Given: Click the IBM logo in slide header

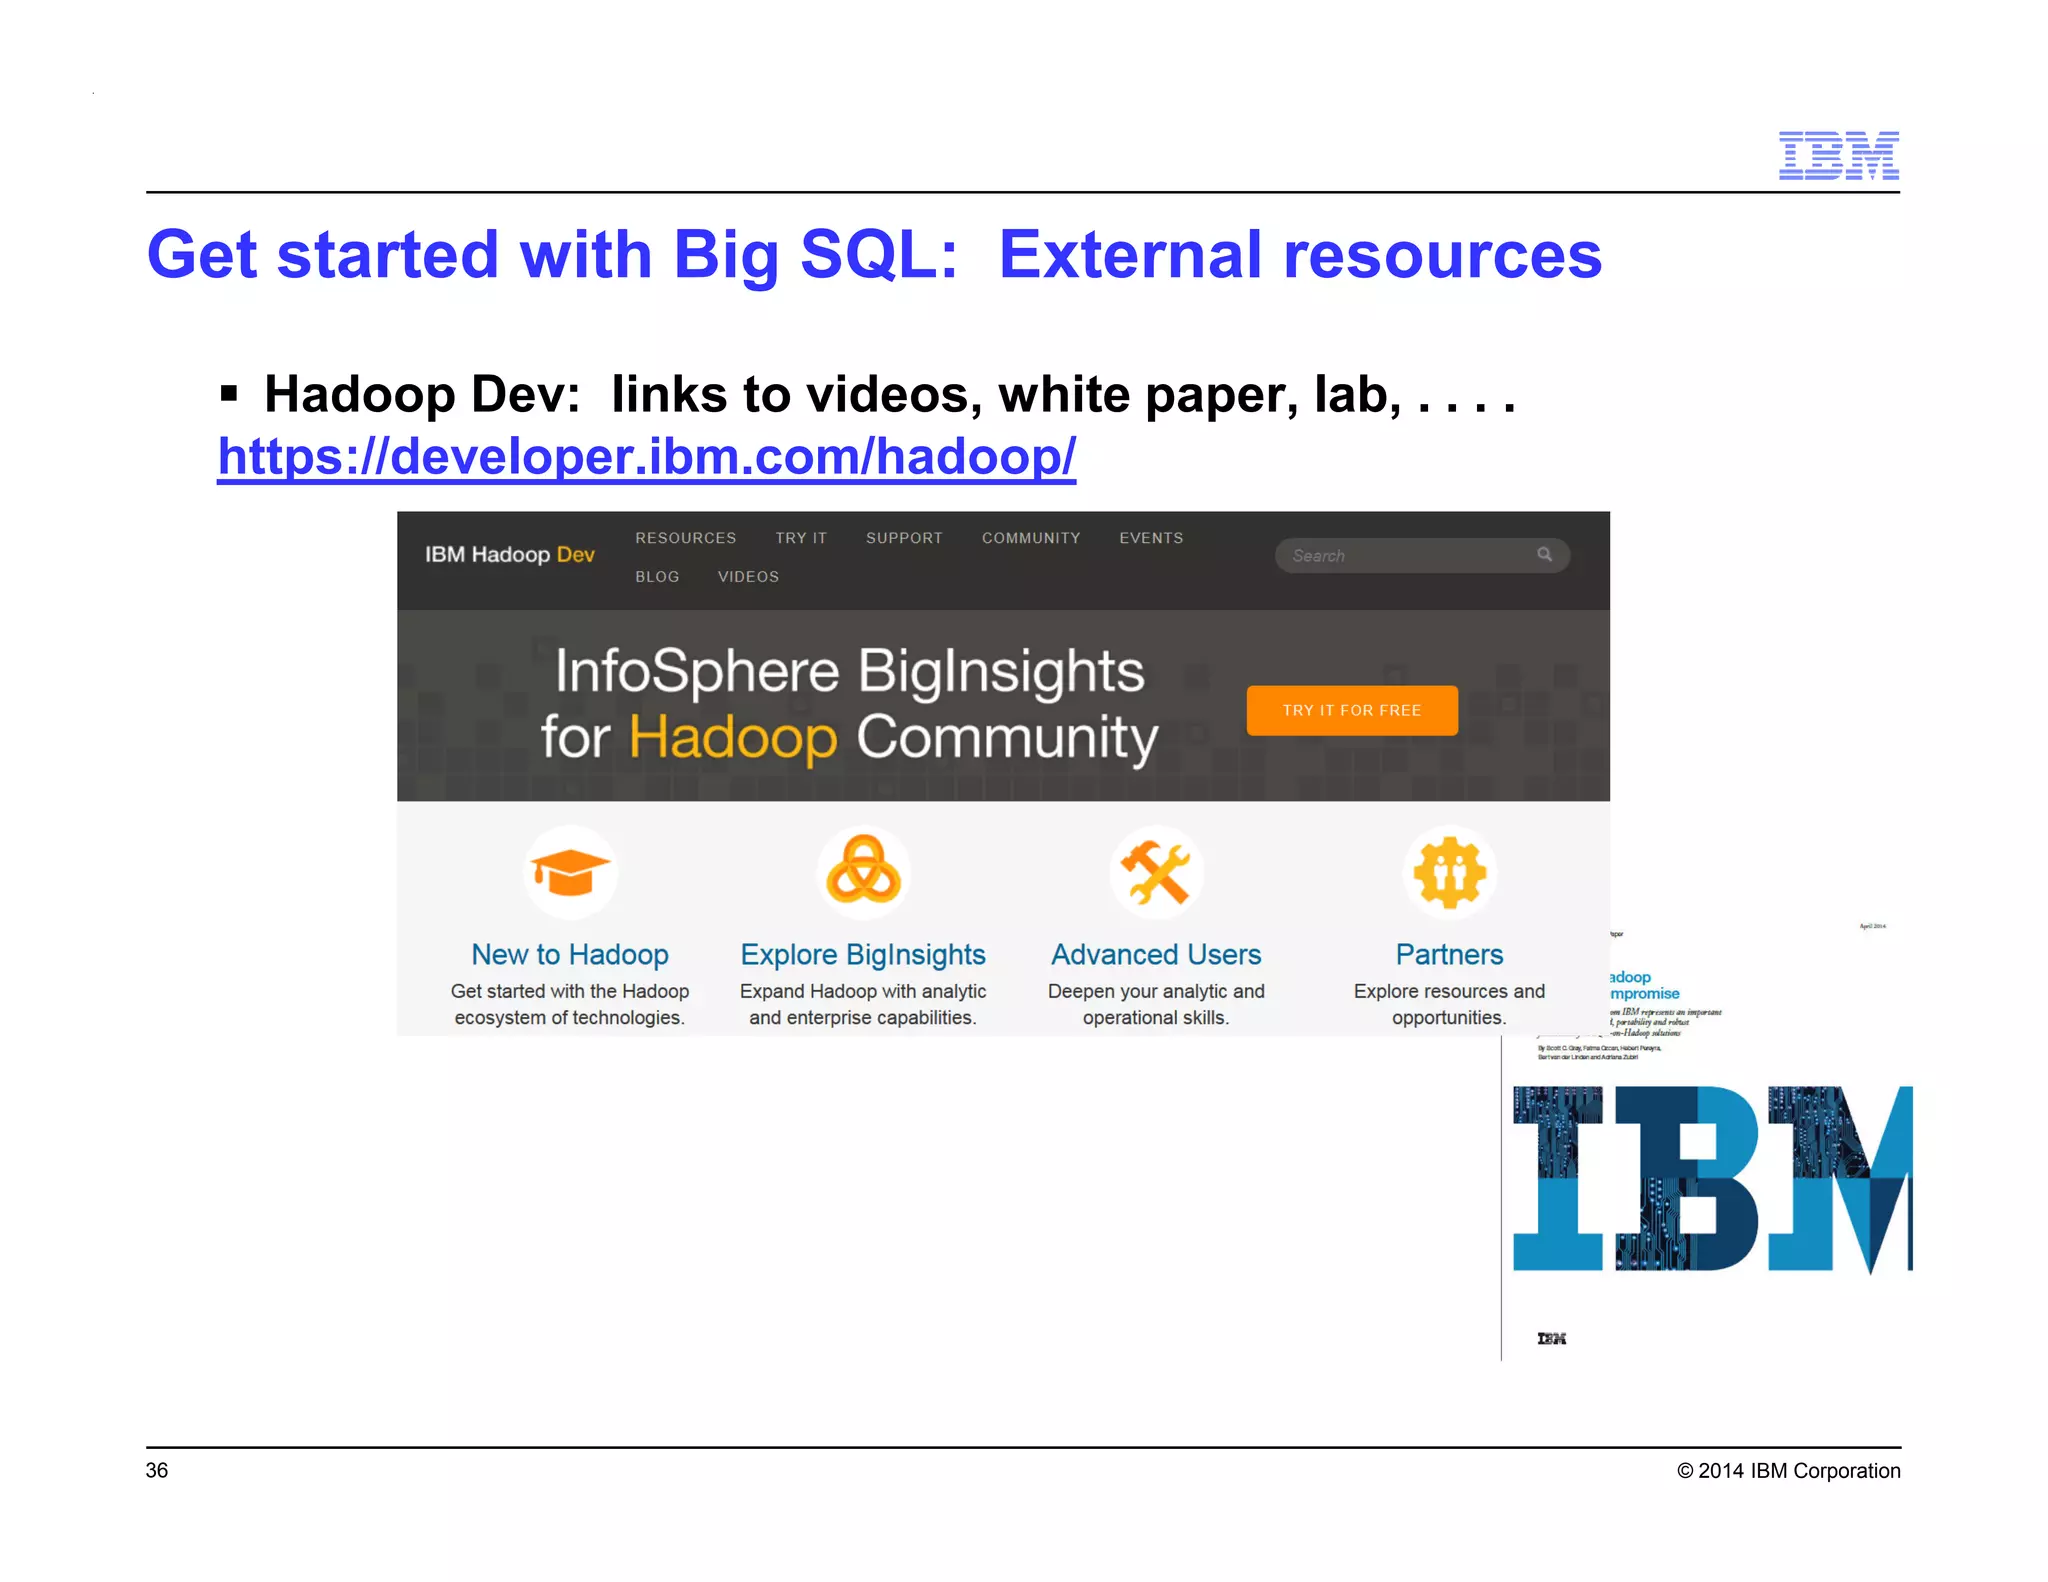Looking at the screenshot, I should (1838, 156).
